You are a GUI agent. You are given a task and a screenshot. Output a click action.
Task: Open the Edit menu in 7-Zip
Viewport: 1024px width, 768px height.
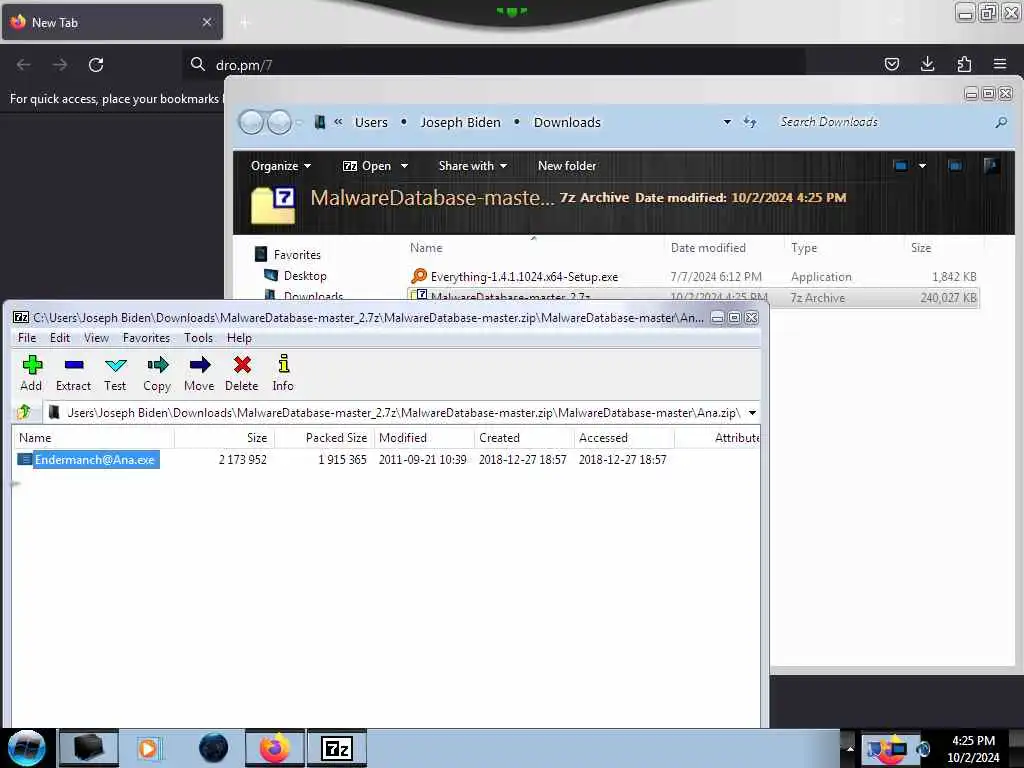coord(59,338)
